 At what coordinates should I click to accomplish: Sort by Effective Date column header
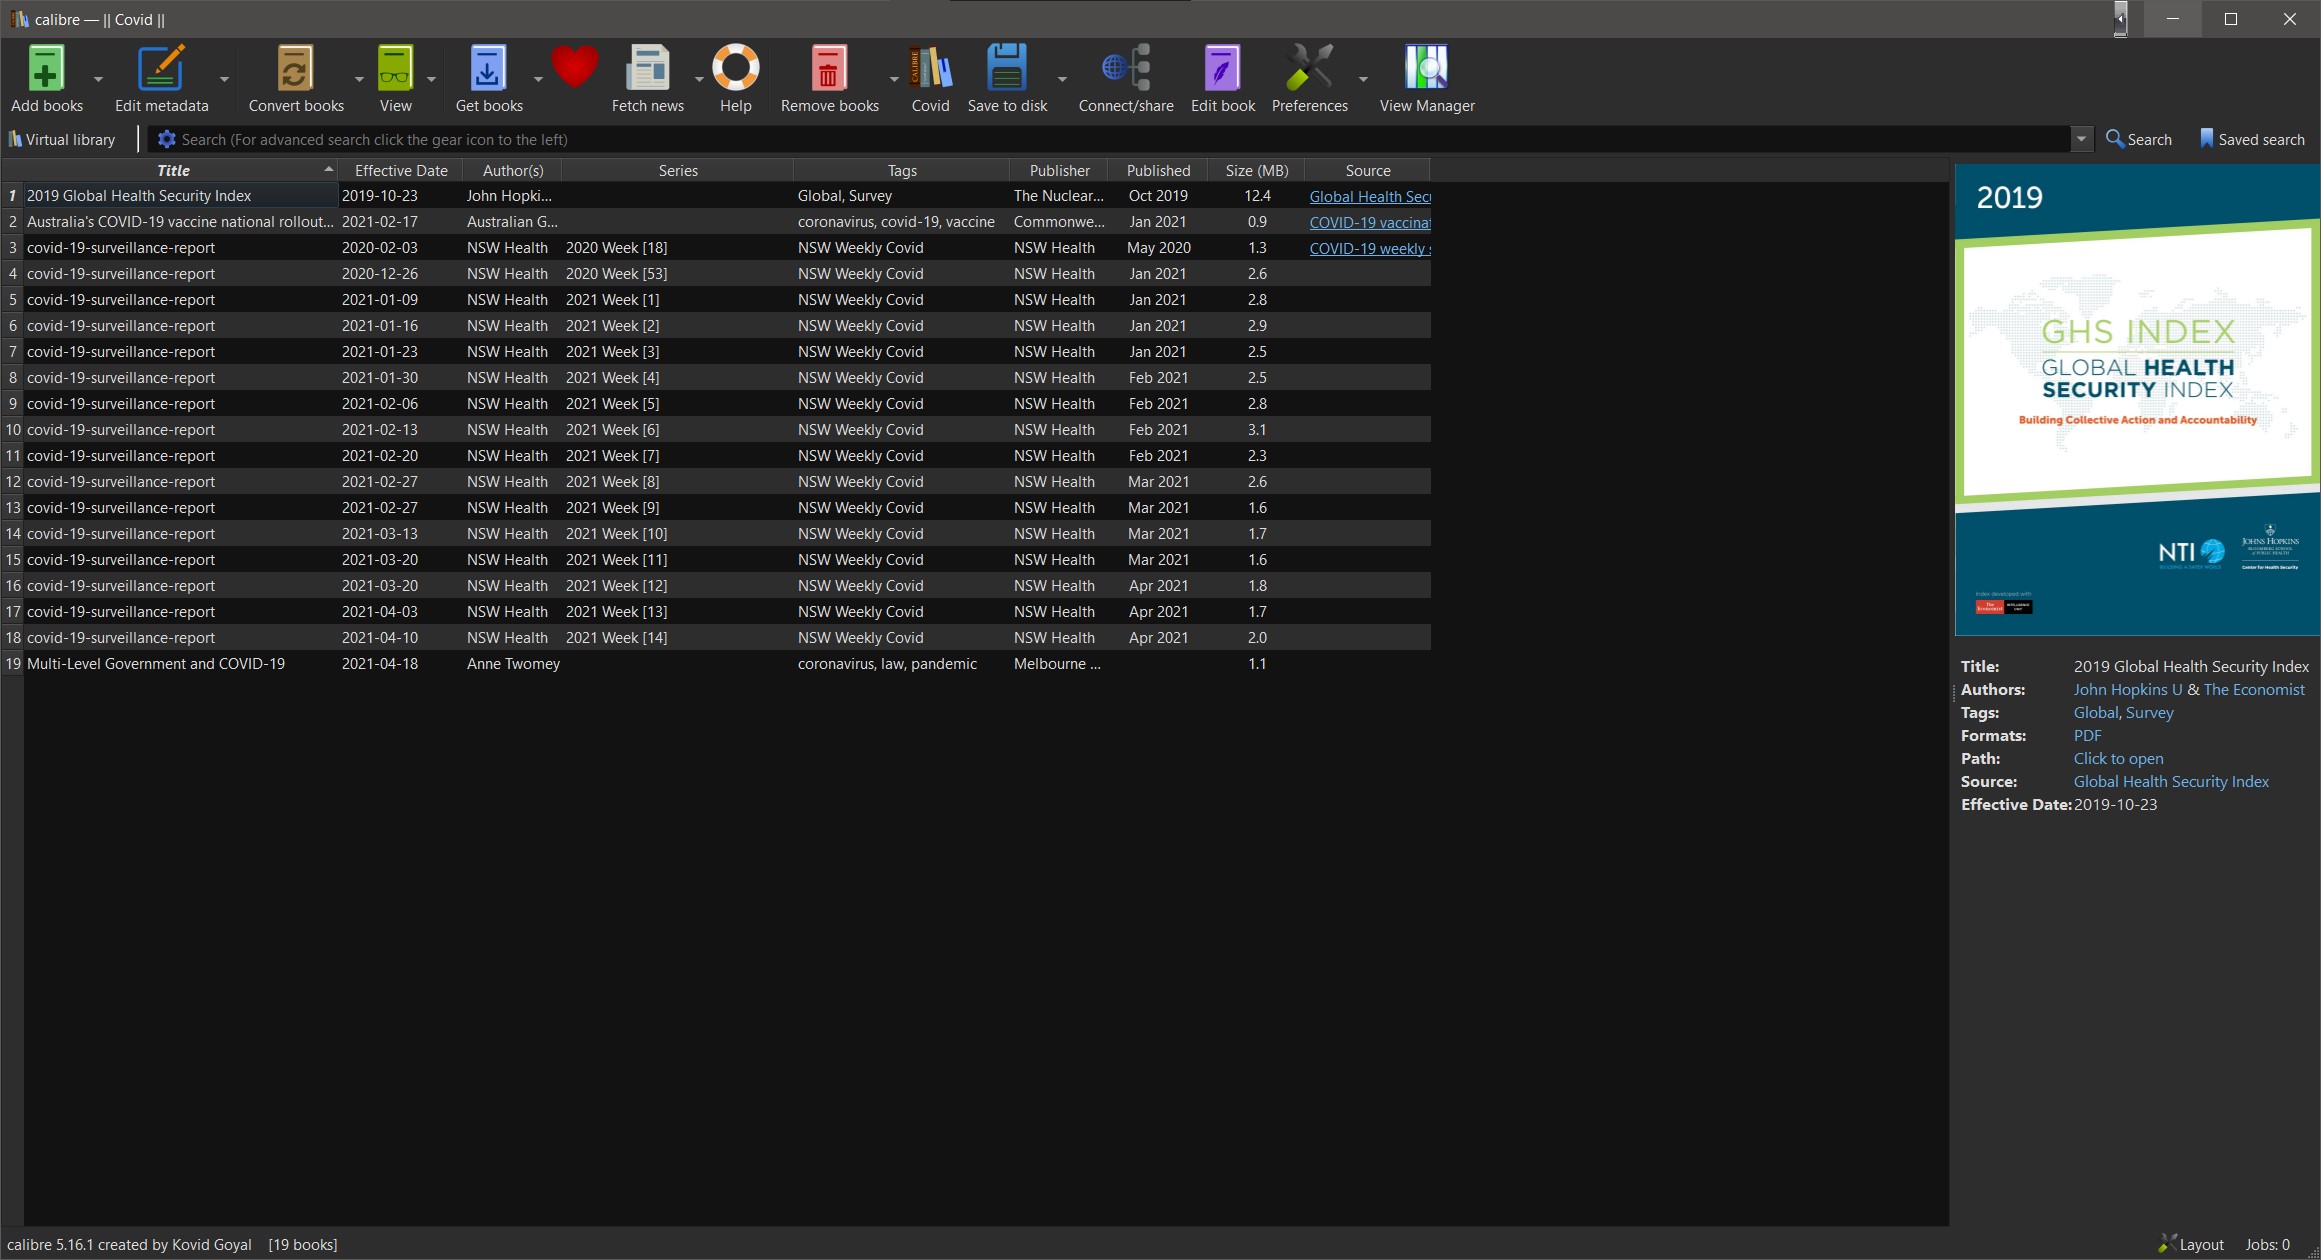pyautogui.click(x=400, y=170)
